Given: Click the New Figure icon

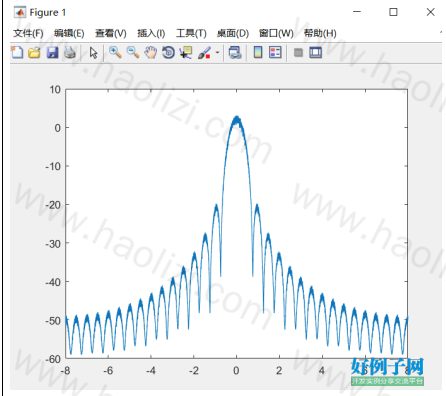Looking at the screenshot, I should (17, 53).
